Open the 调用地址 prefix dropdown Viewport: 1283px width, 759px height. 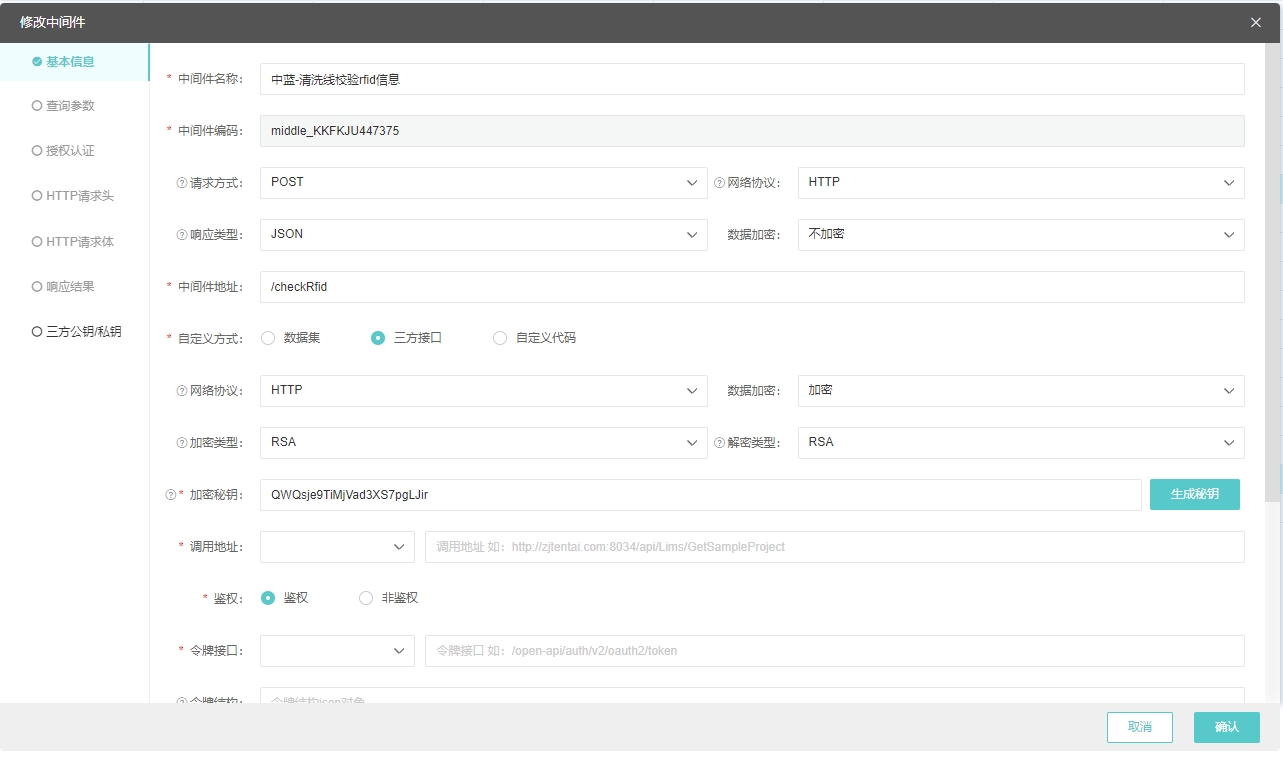coord(337,547)
